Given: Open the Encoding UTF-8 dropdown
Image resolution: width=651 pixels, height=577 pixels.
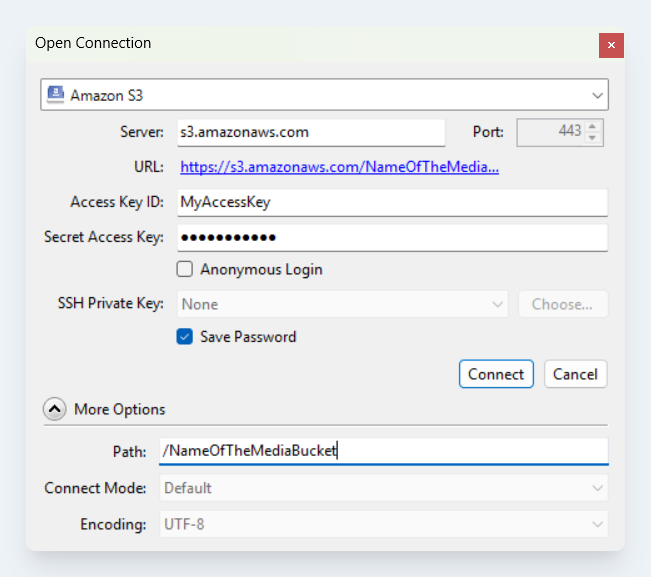Looking at the screenshot, I should [384, 524].
